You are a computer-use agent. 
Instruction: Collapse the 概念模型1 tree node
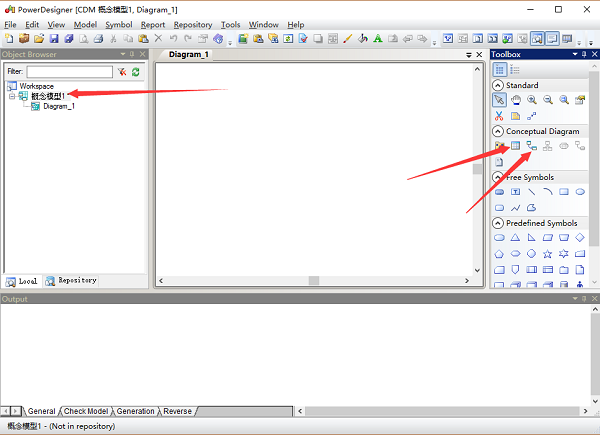[x=12, y=96]
